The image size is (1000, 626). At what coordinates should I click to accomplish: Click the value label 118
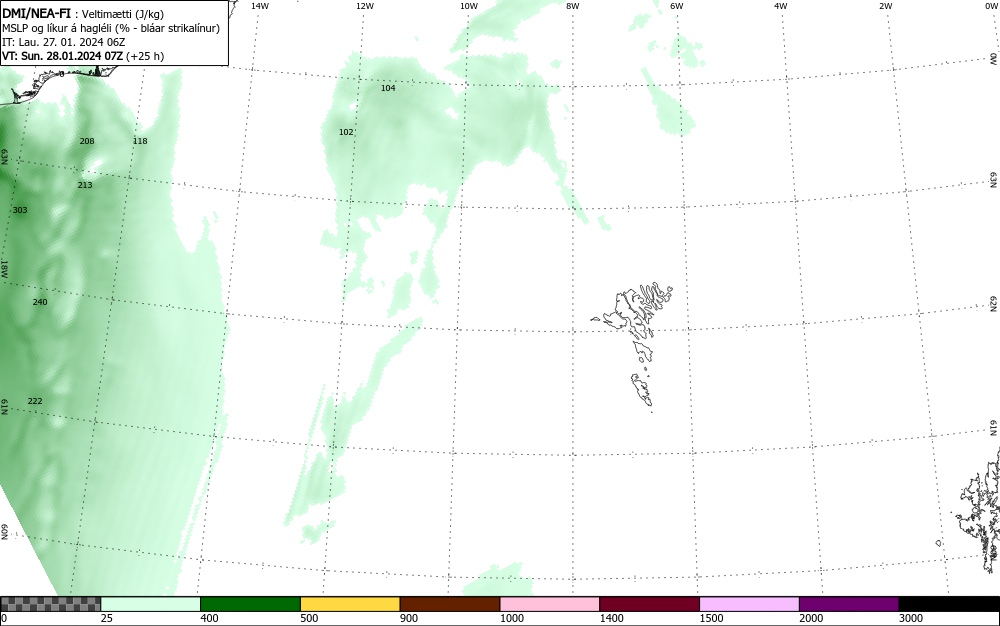140,141
